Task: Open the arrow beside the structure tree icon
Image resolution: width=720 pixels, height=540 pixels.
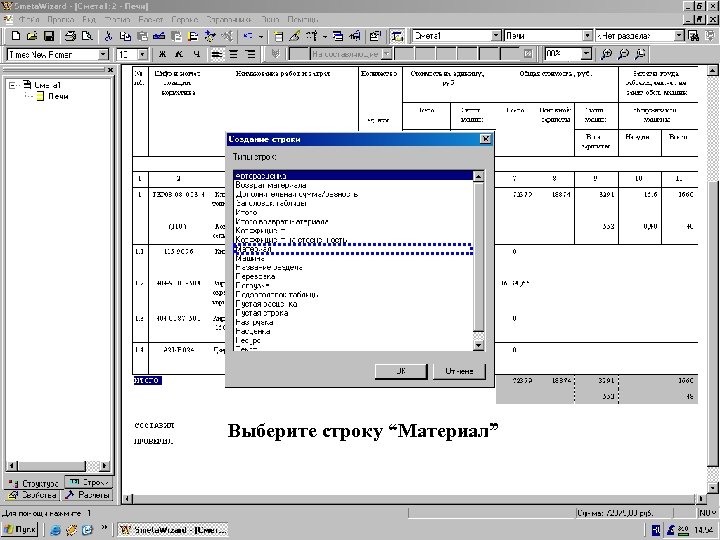Action: pos(325,36)
